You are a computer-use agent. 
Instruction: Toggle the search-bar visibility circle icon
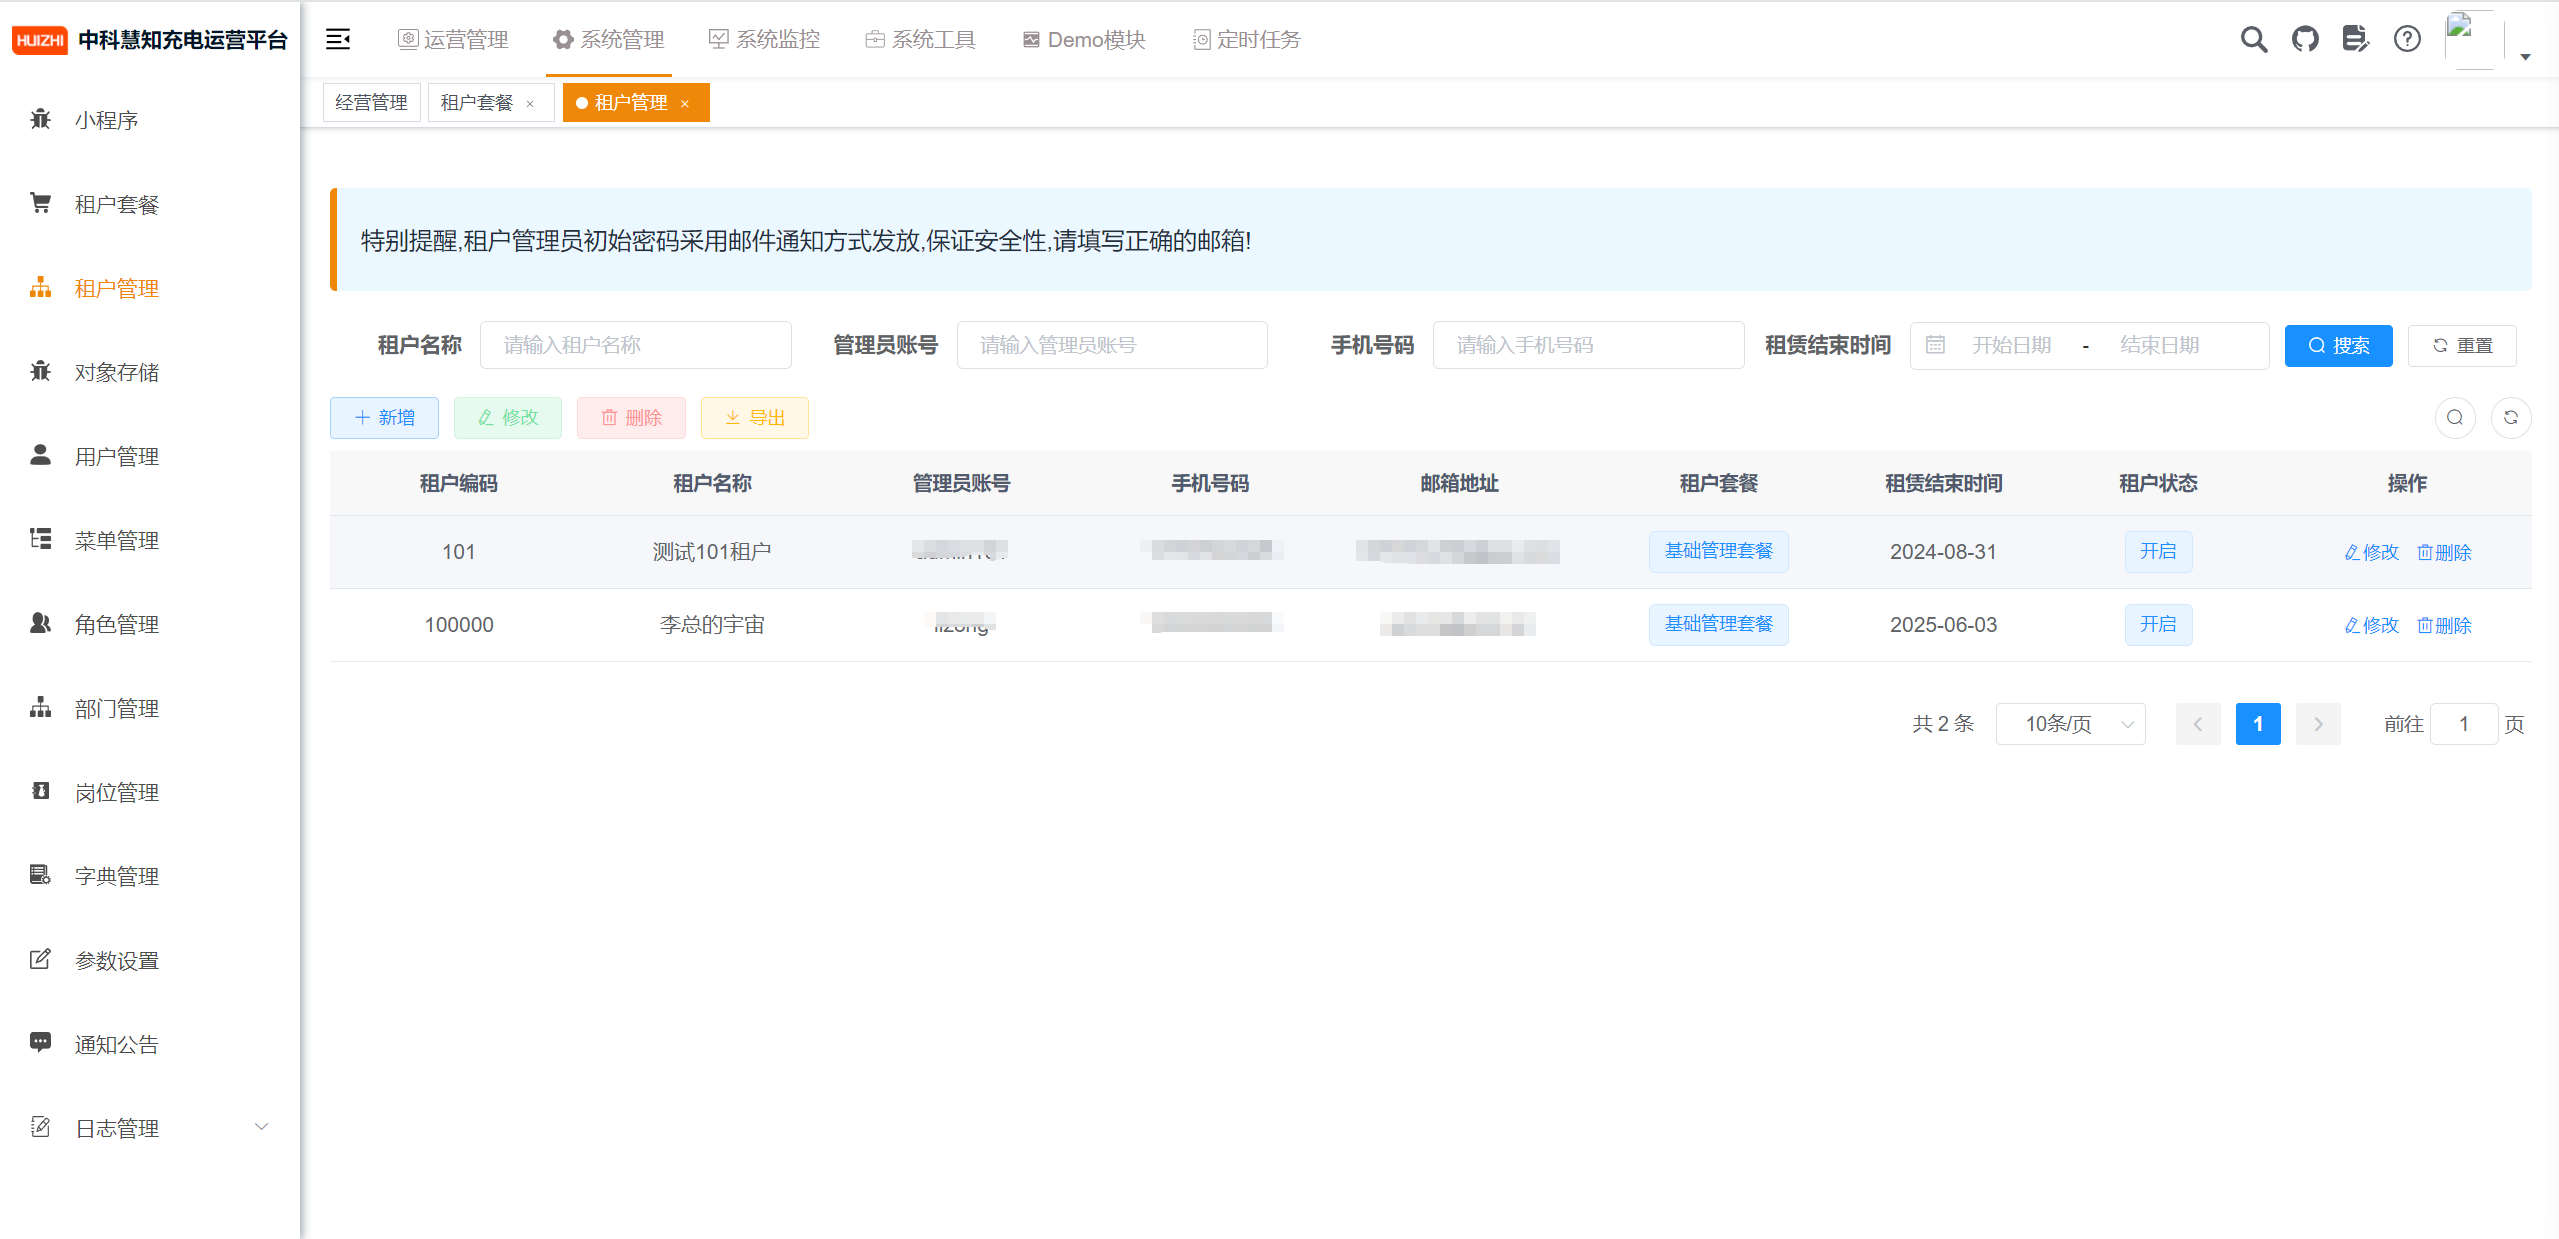pos(2455,418)
